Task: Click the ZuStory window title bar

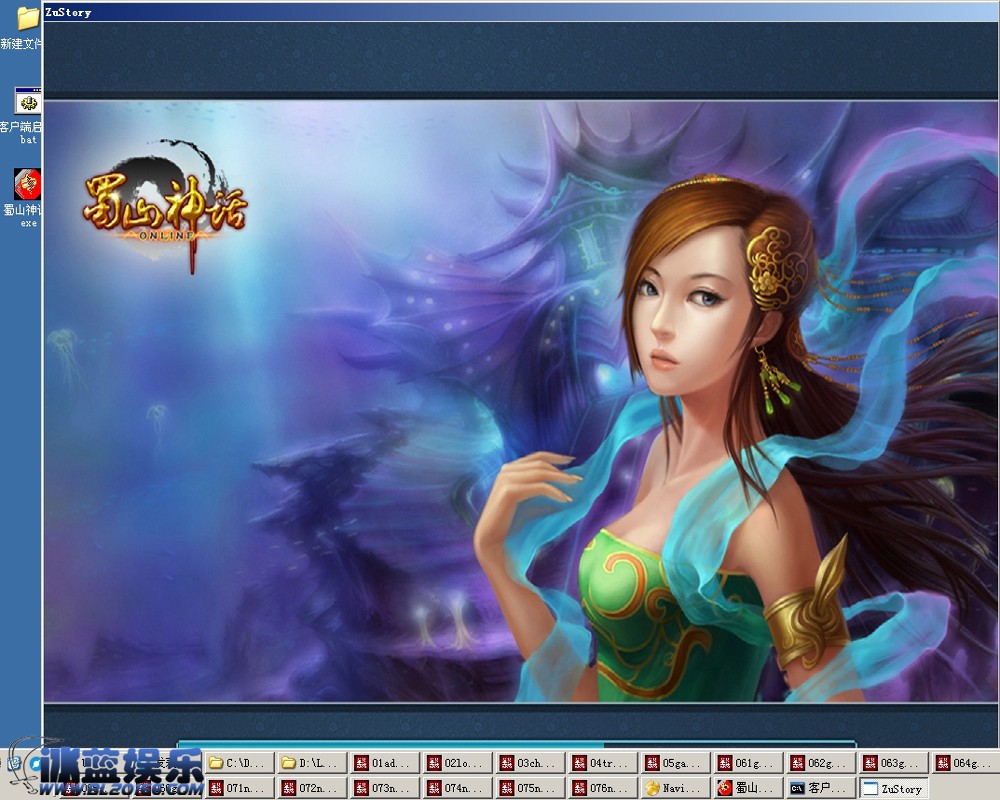Action: click(520, 12)
